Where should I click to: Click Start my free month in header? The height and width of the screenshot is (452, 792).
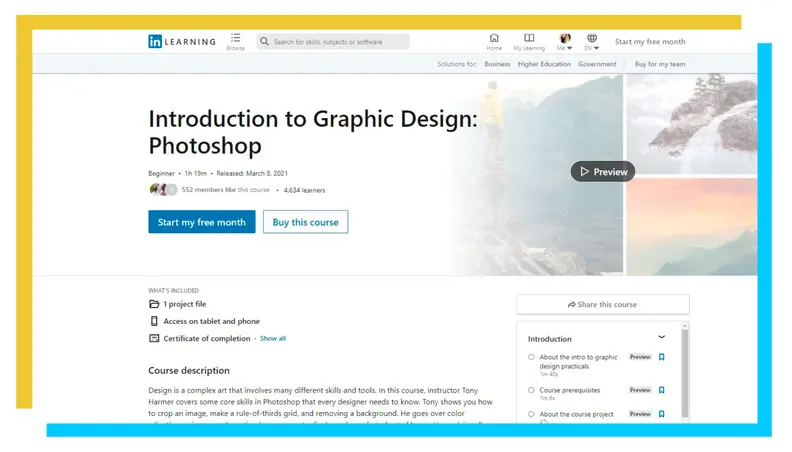click(650, 41)
